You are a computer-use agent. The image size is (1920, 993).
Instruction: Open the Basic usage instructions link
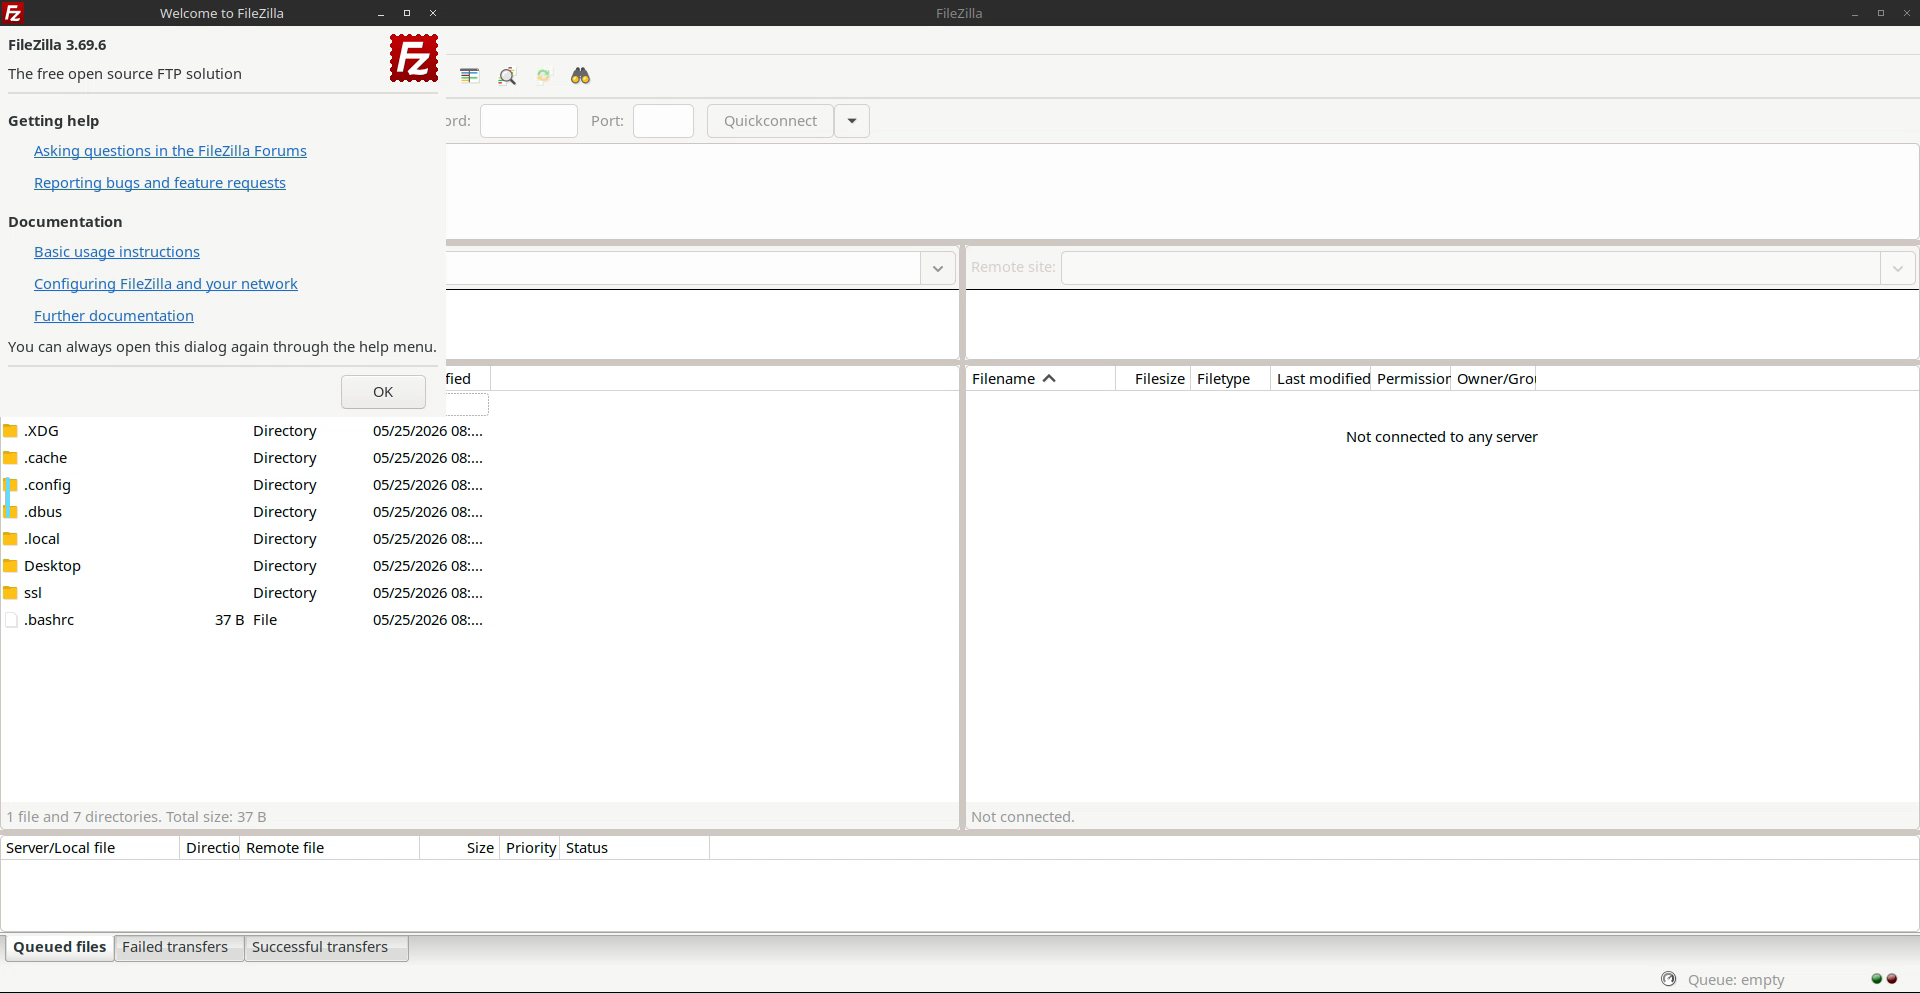[117, 252]
